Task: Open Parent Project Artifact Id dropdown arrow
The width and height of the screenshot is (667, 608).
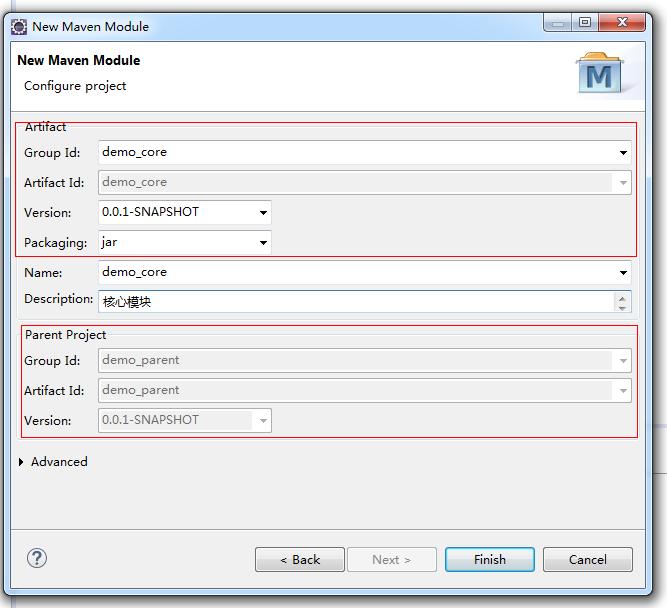Action: tap(623, 391)
